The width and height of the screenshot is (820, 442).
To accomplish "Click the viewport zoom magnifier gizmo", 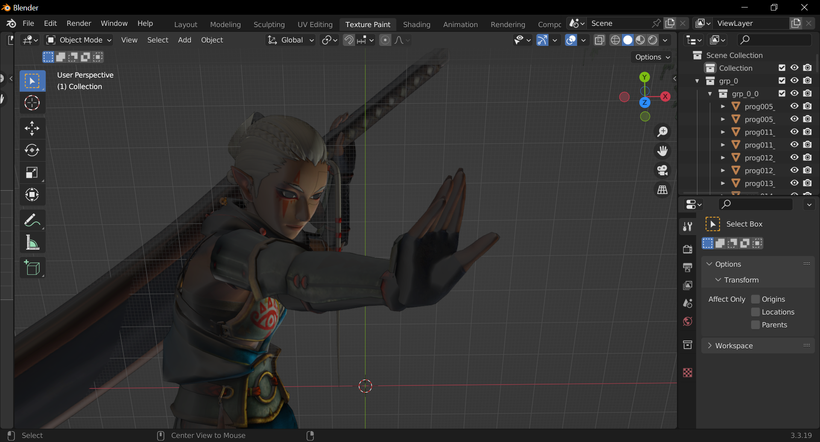I will (662, 131).
